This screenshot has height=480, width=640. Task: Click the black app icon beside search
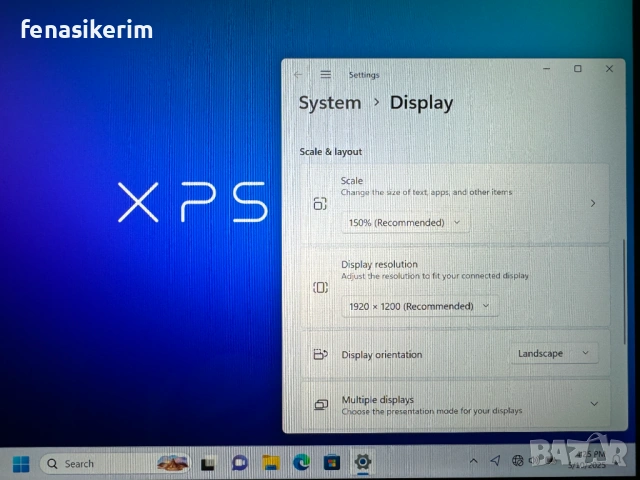[208, 463]
